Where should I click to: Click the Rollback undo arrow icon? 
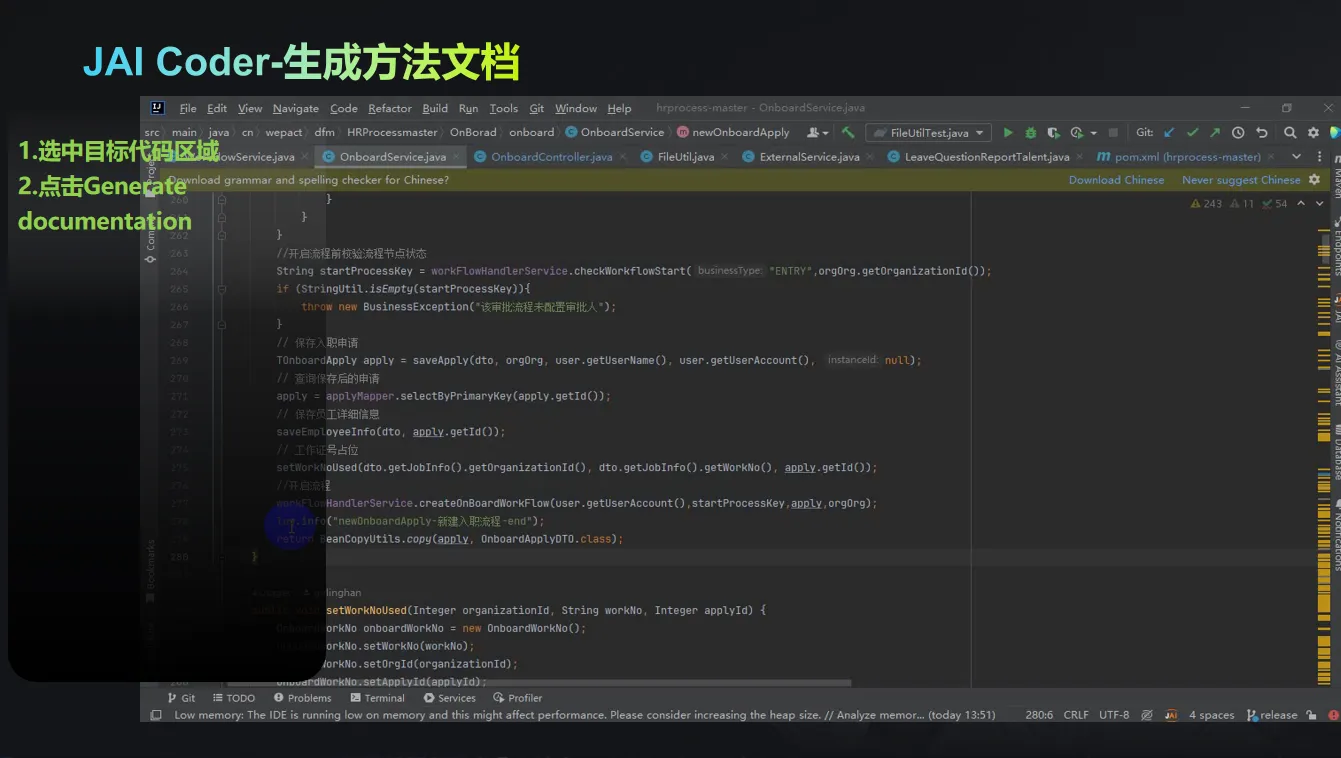pyautogui.click(x=1262, y=133)
